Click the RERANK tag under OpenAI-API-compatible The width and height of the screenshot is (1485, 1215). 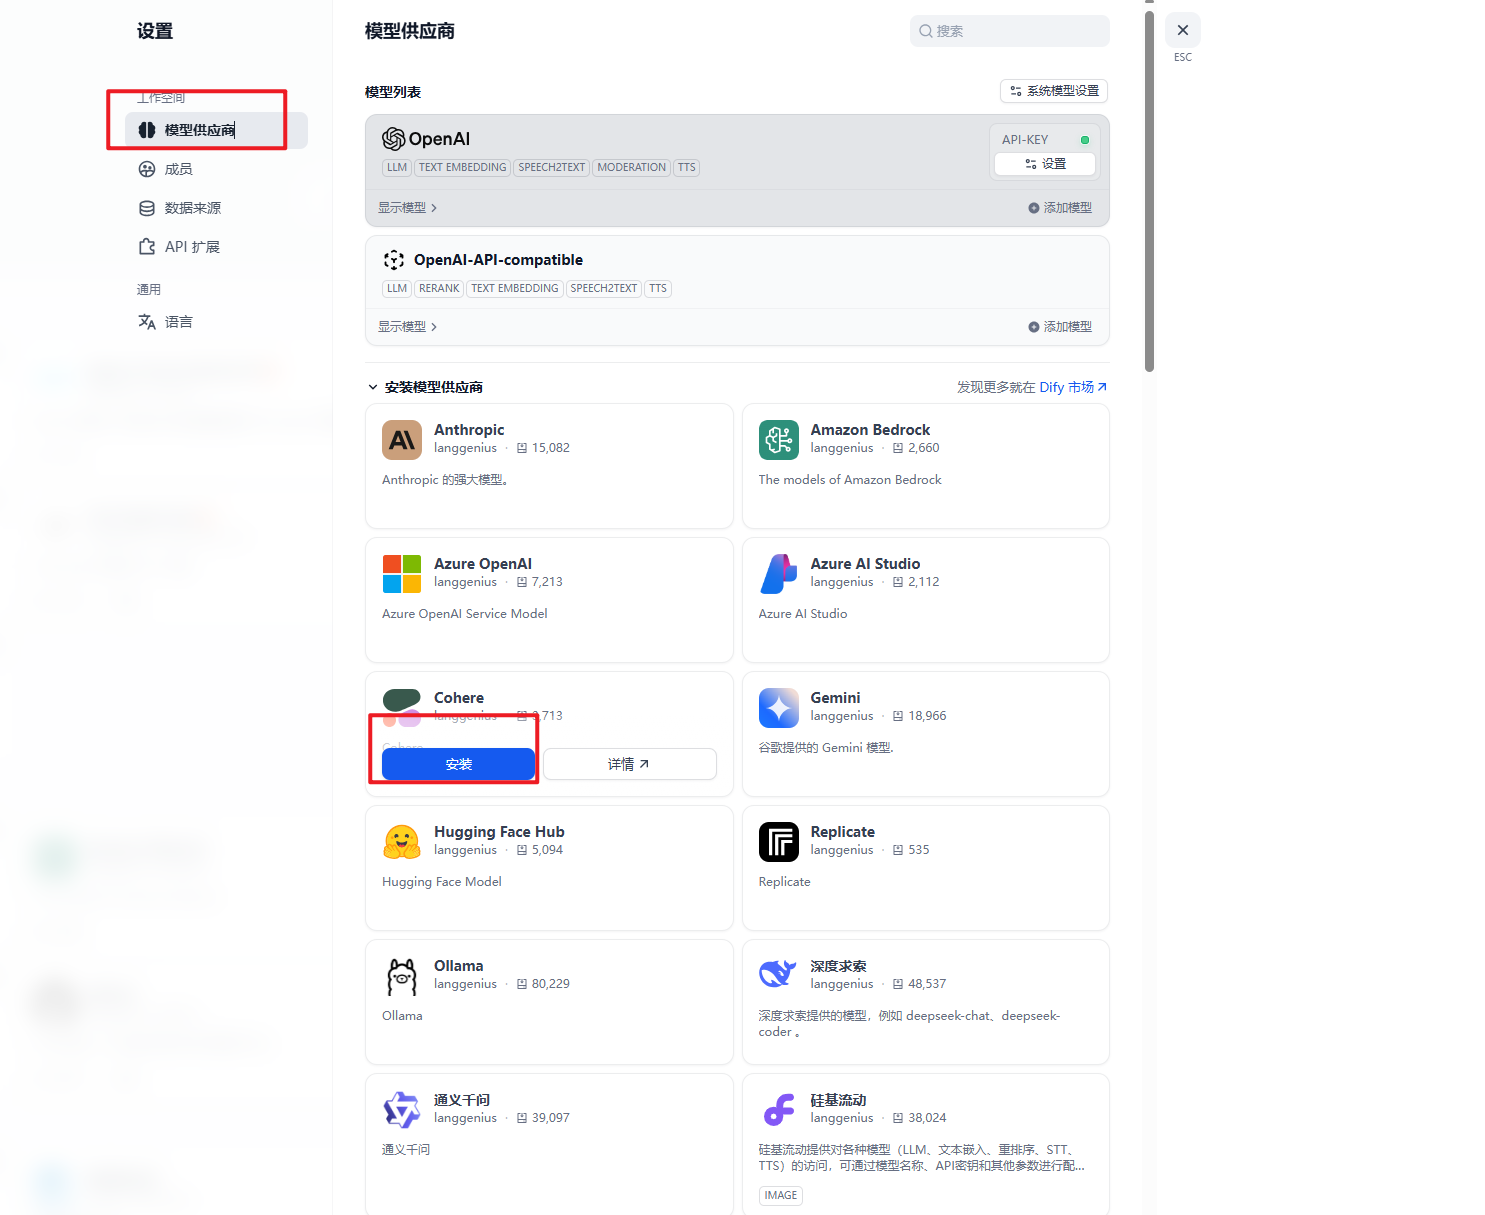coord(439,289)
